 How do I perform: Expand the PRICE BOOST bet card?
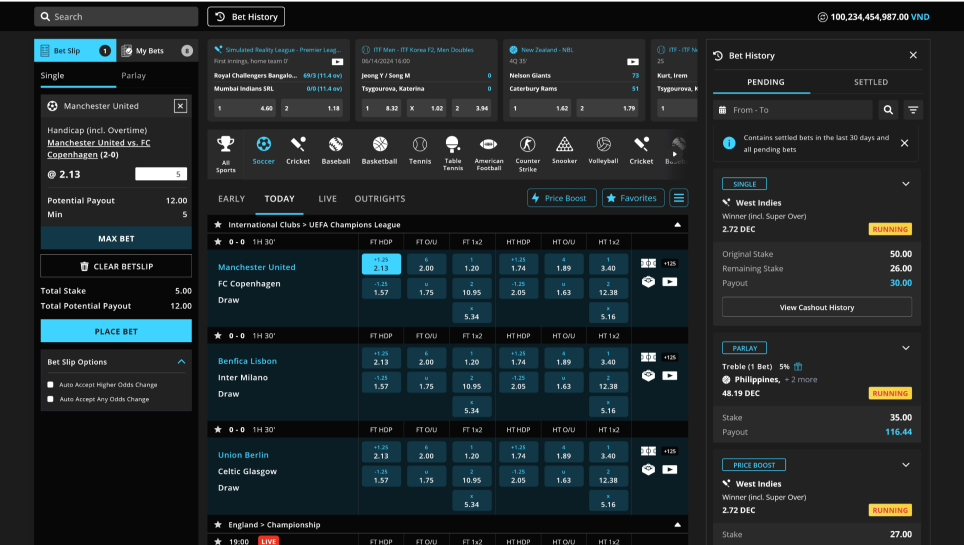[906, 465]
